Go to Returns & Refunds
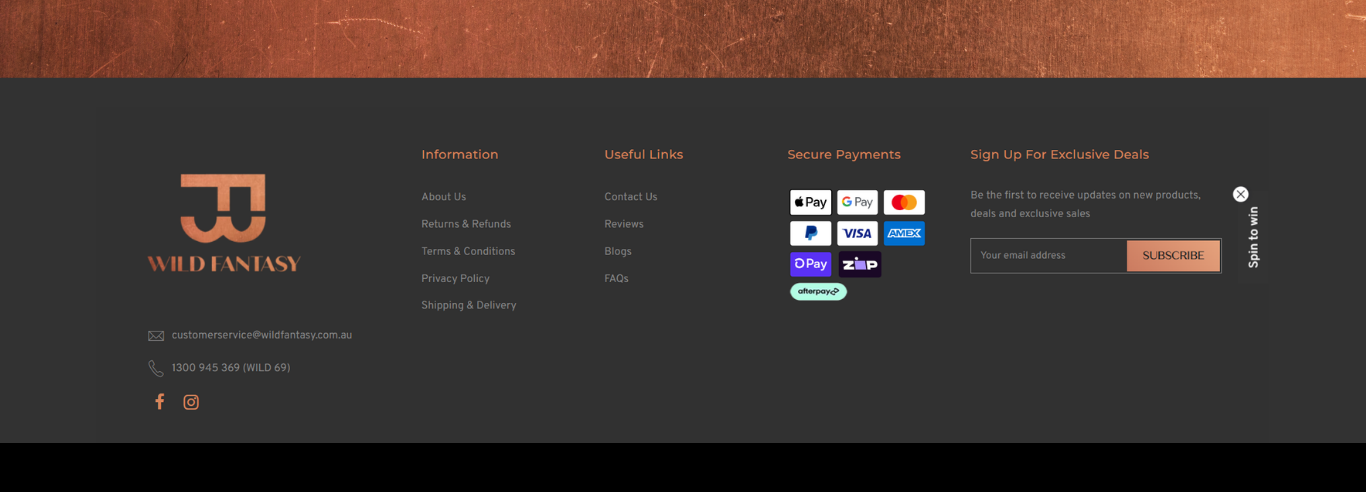The width and height of the screenshot is (1366, 492). click(466, 224)
